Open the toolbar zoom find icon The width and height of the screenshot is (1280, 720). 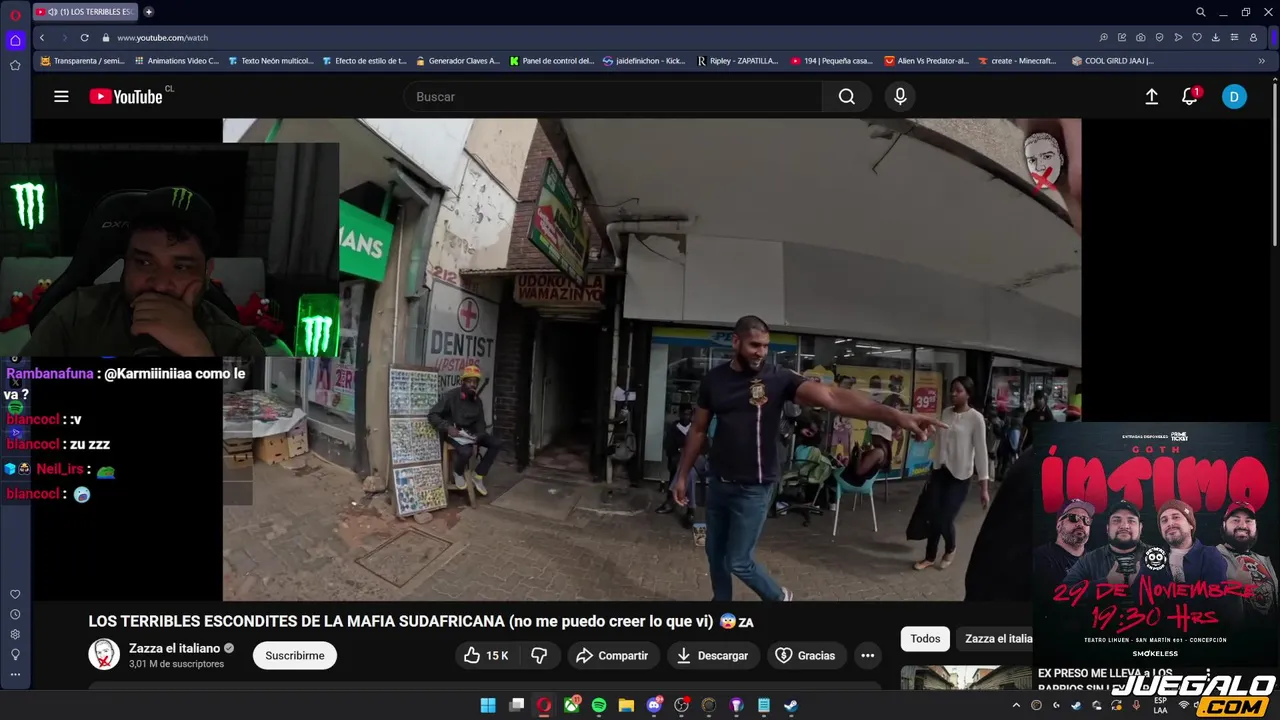click(1104, 37)
